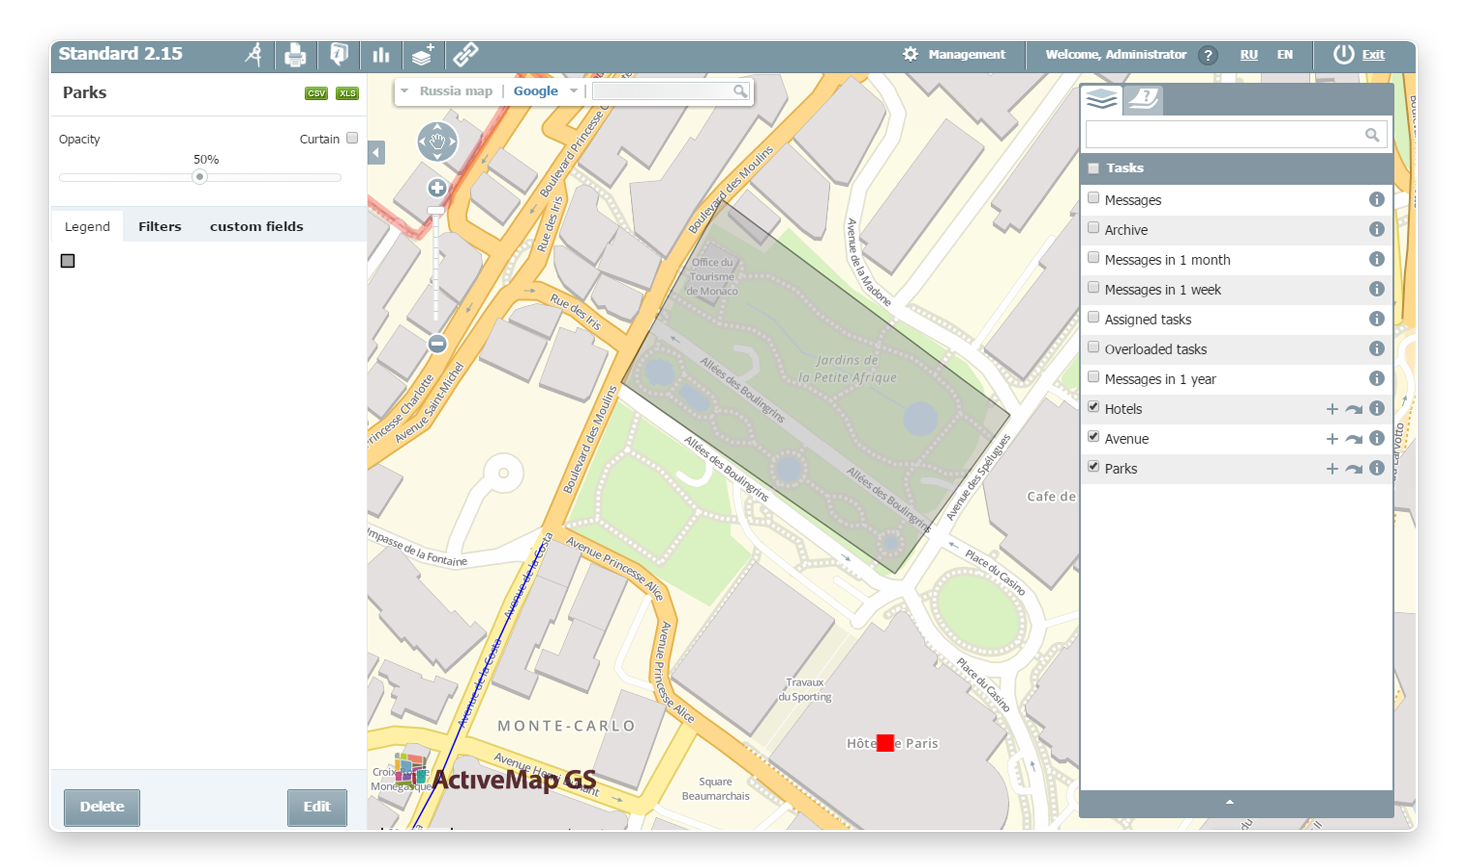Open the custom fields tab
1470x867 pixels.
pos(256,227)
